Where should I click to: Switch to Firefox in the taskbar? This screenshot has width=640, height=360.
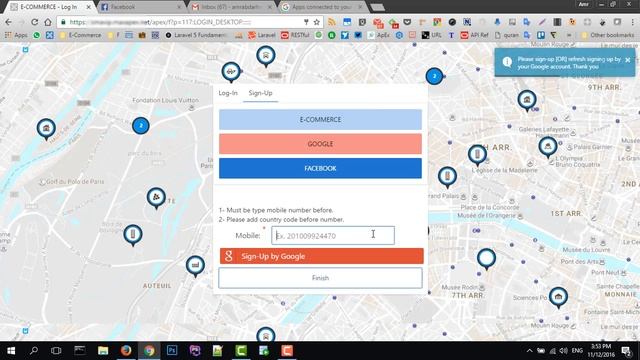126,351
